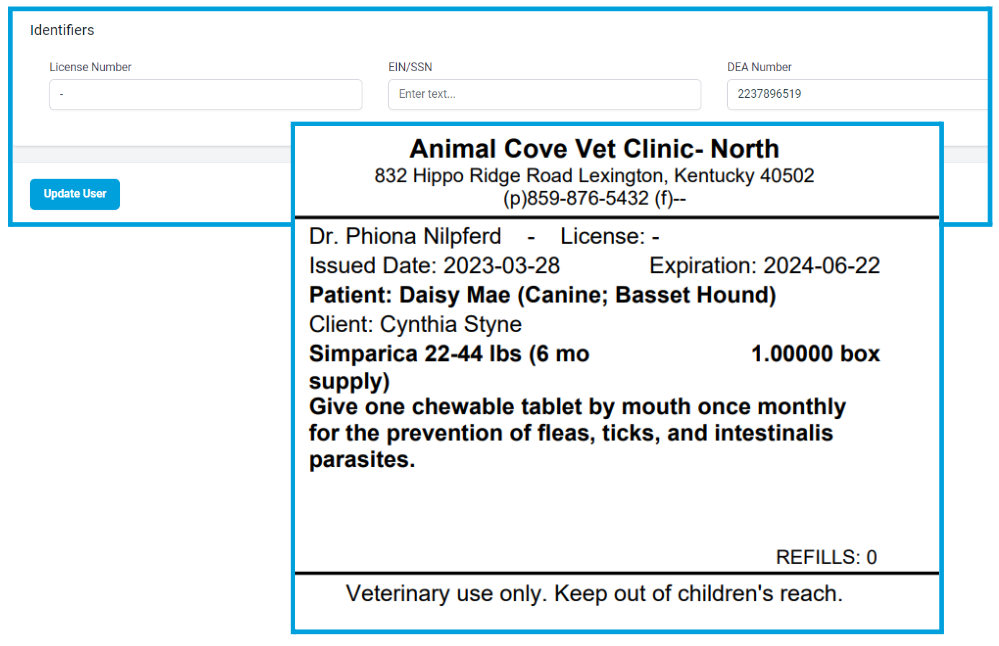Click into the EIN/SSN text field

(545, 94)
